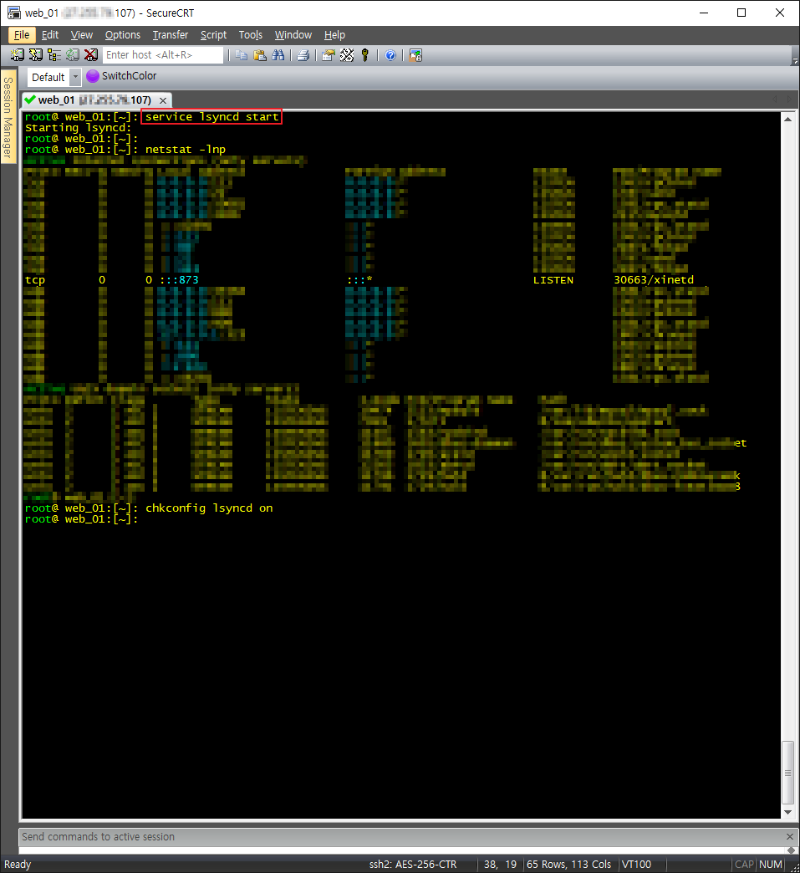800x873 pixels.
Task: Open the Session Manager side panel
Action: pyautogui.click(x=8, y=117)
